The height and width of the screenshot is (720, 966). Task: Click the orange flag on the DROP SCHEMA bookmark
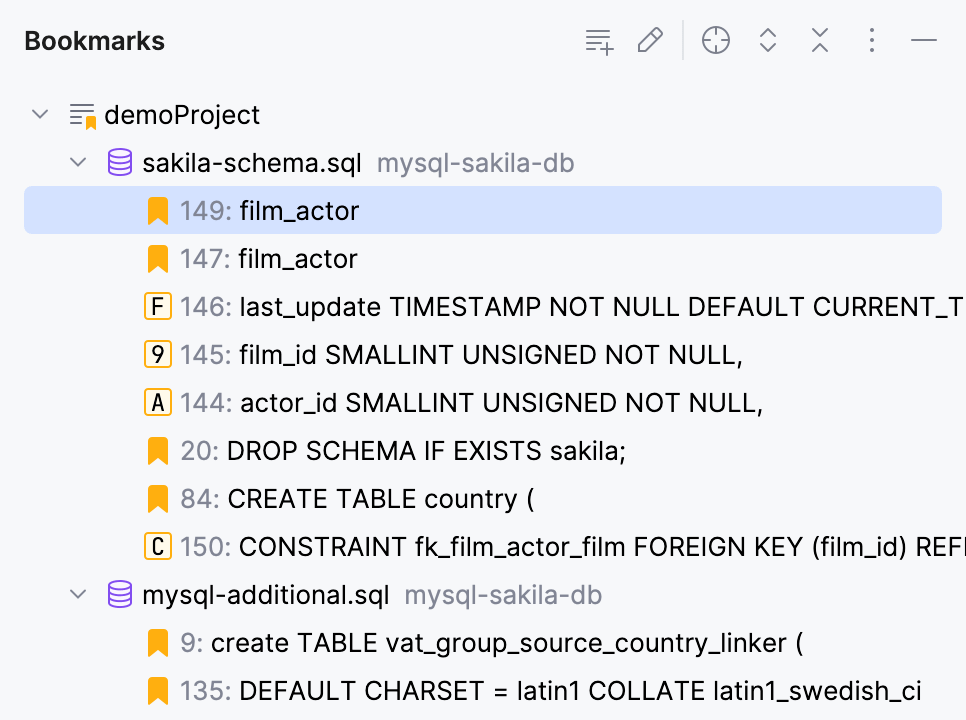157,450
